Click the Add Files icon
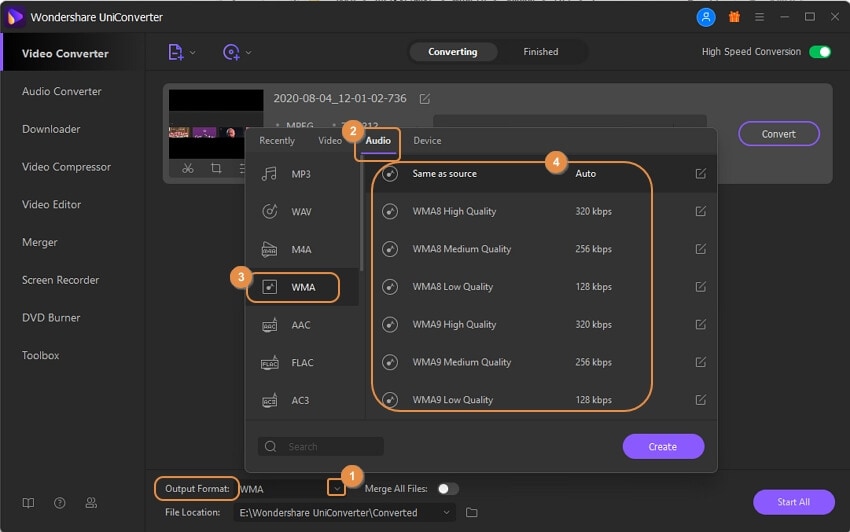 point(175,52)
